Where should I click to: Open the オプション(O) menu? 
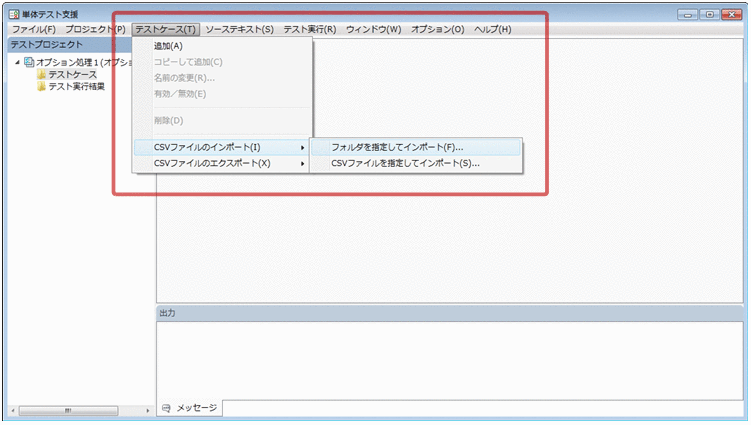[x=438, y=29]
